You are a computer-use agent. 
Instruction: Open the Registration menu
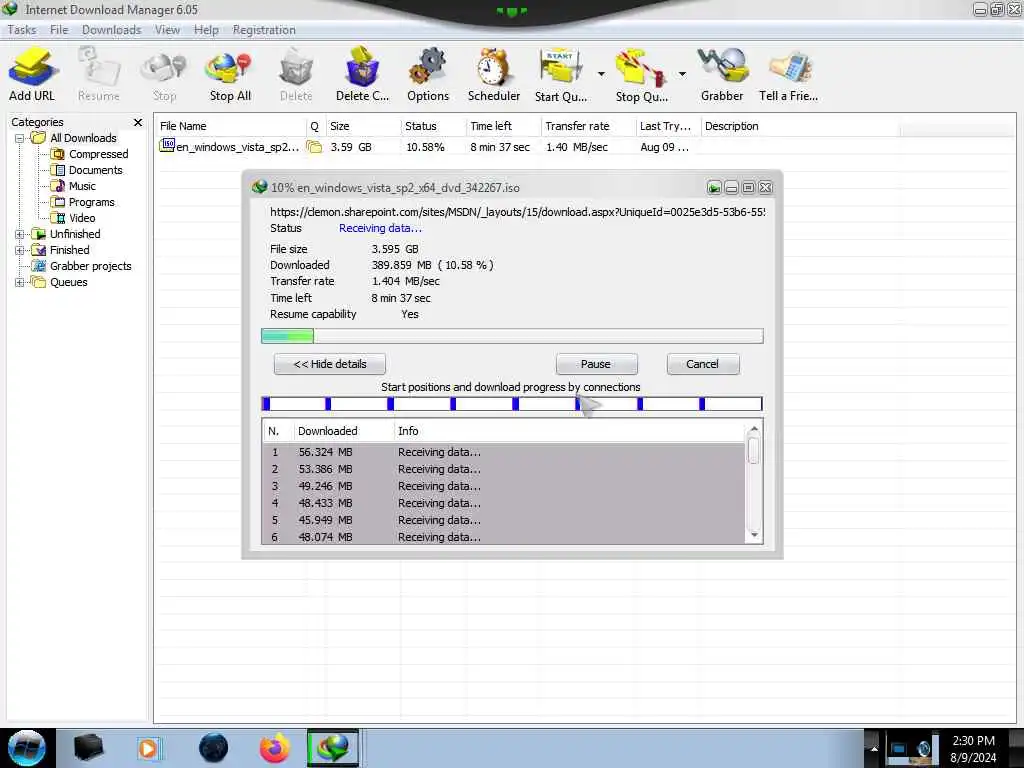264,30
